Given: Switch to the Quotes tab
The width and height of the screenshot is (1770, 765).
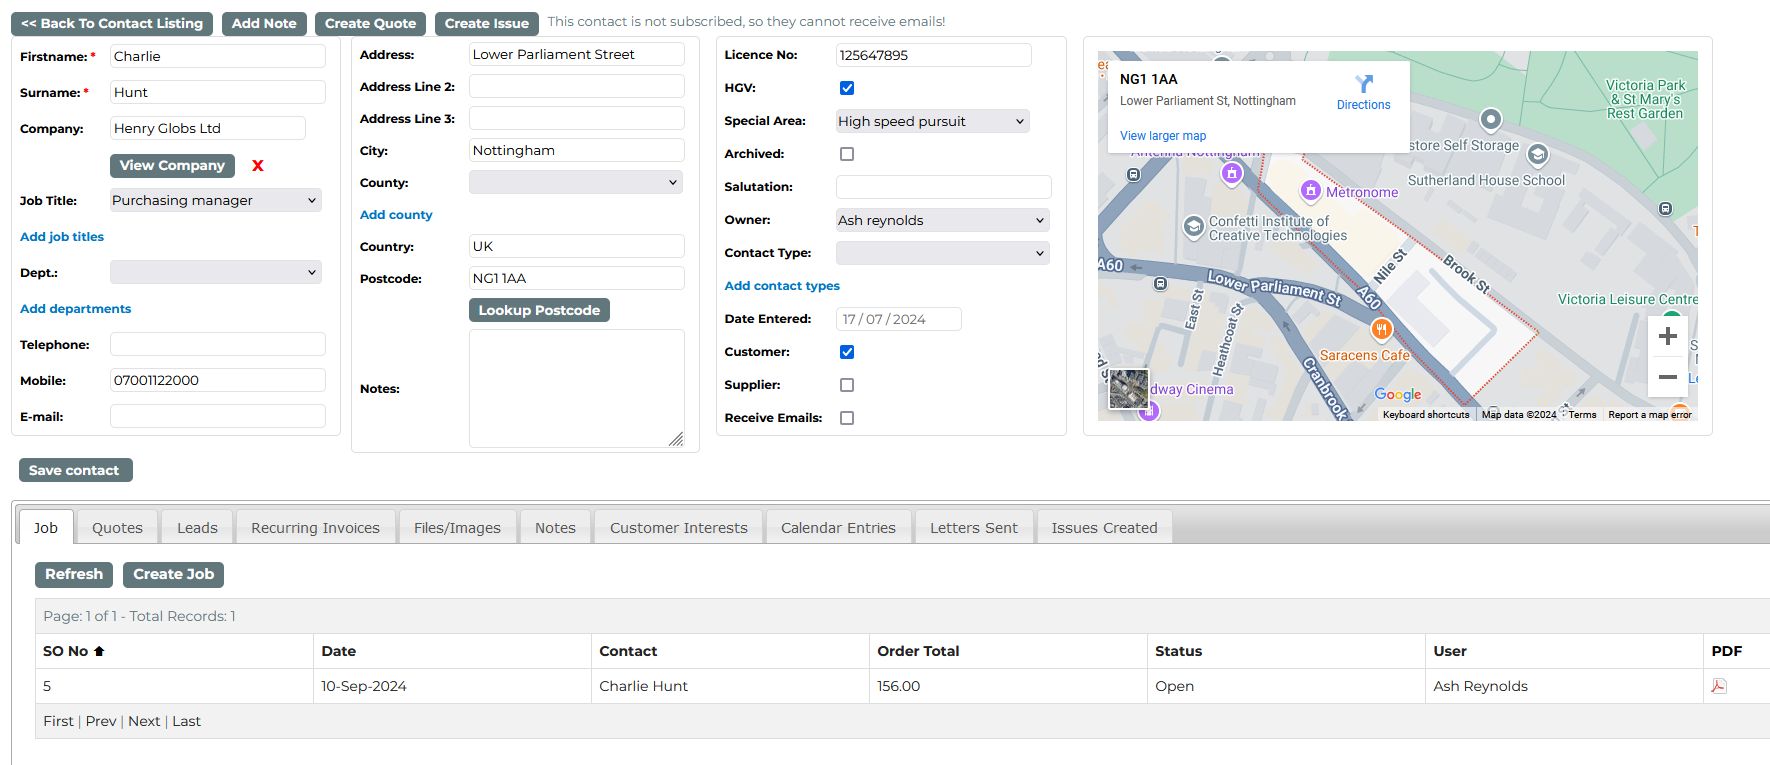Looking at the screenshot, I should coord(117,527).
